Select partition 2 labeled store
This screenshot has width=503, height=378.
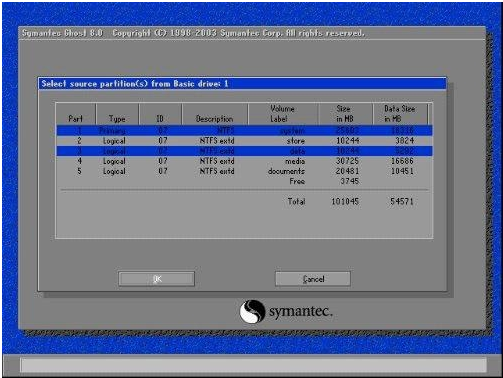click(x=244, y=141)
